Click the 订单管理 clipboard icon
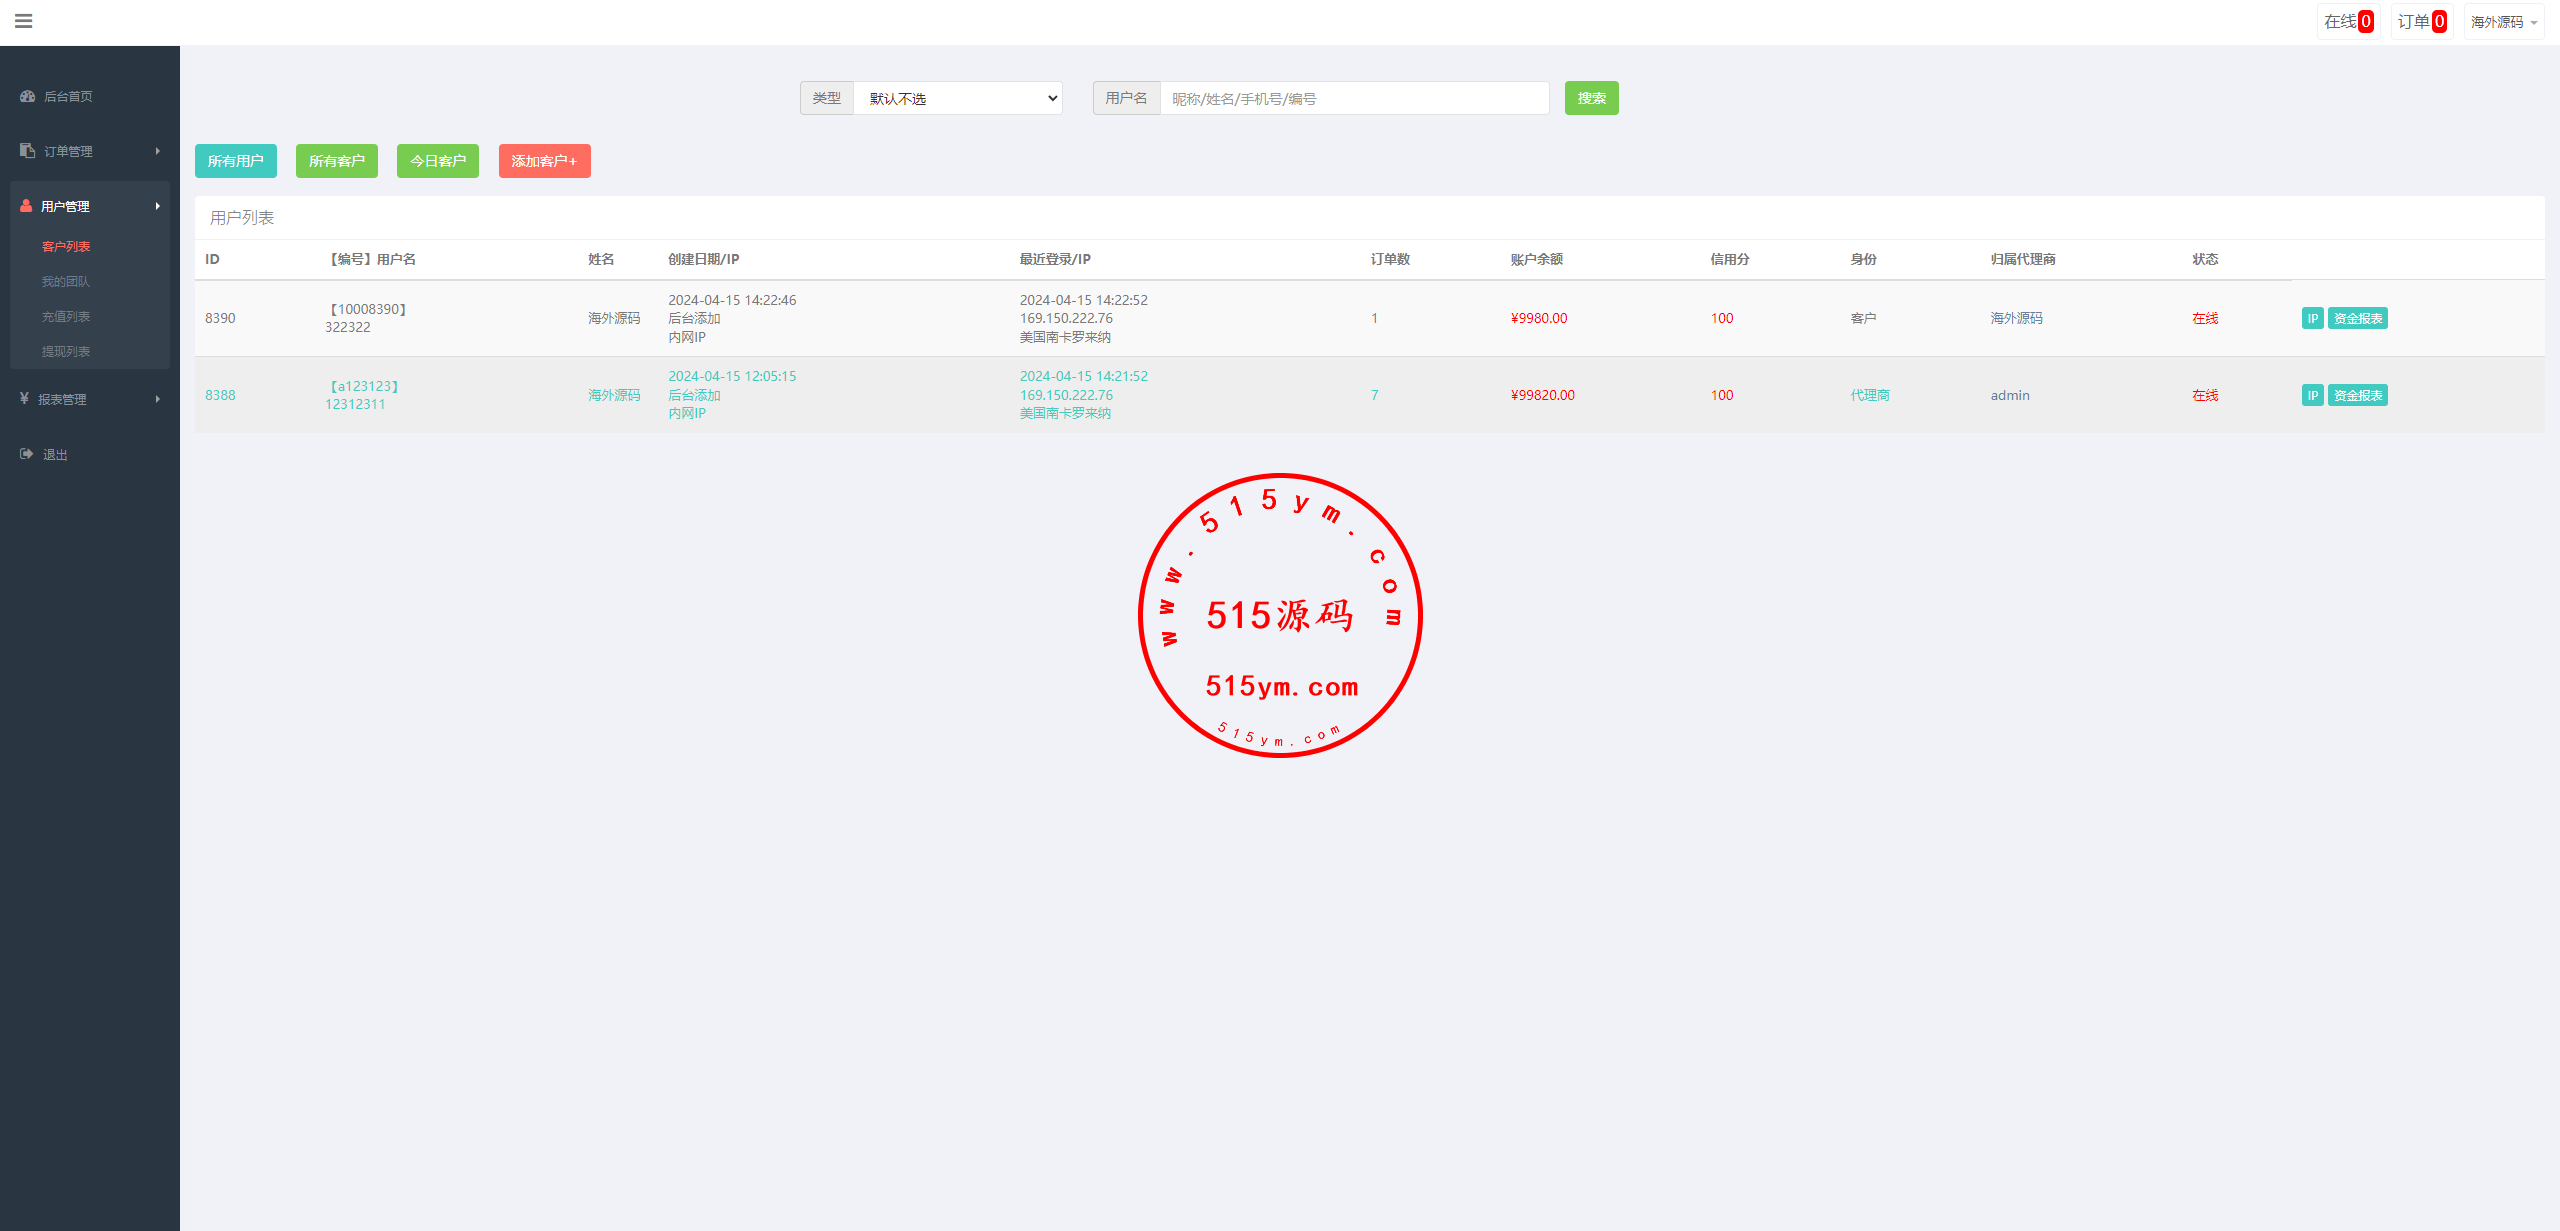This screenshot has height=1231, width=2560. (27, 151)
